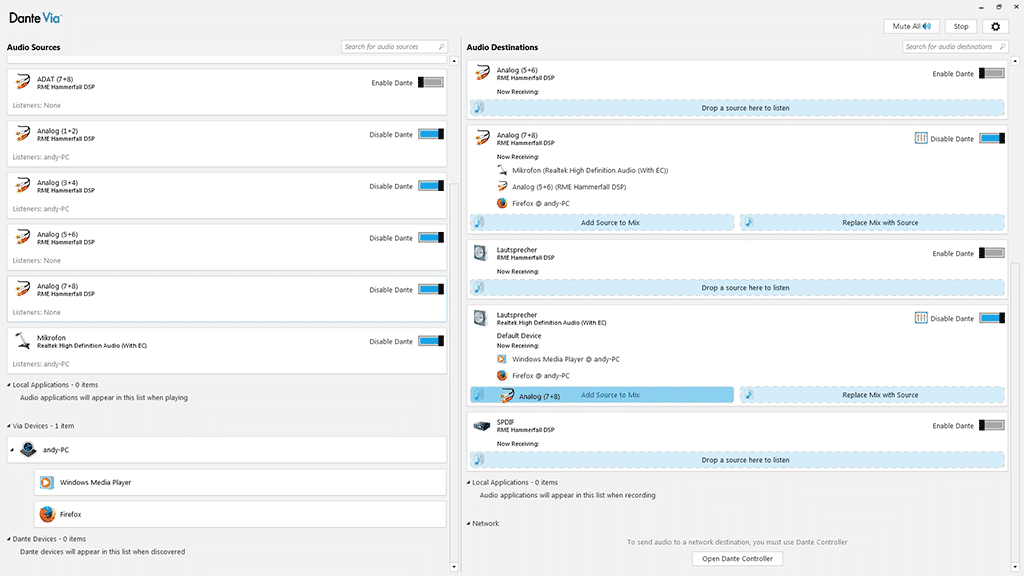Click the Mikrofon source microphone icon

coord(23,342)
